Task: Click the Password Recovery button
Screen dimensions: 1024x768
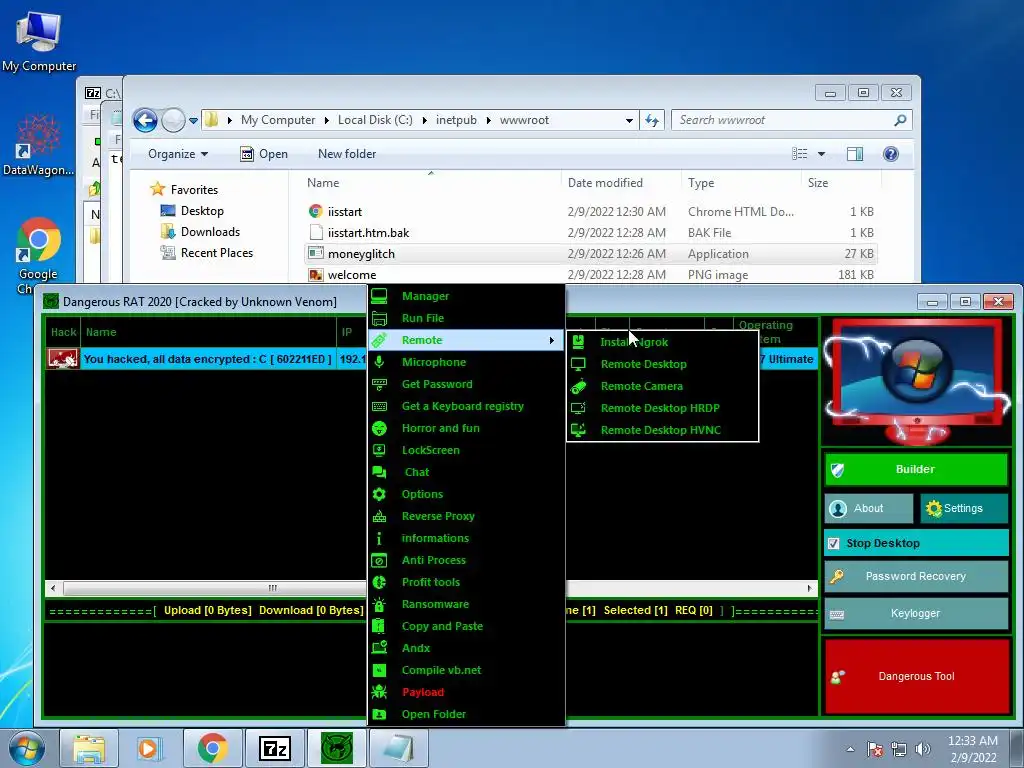Action: point(916,576)
